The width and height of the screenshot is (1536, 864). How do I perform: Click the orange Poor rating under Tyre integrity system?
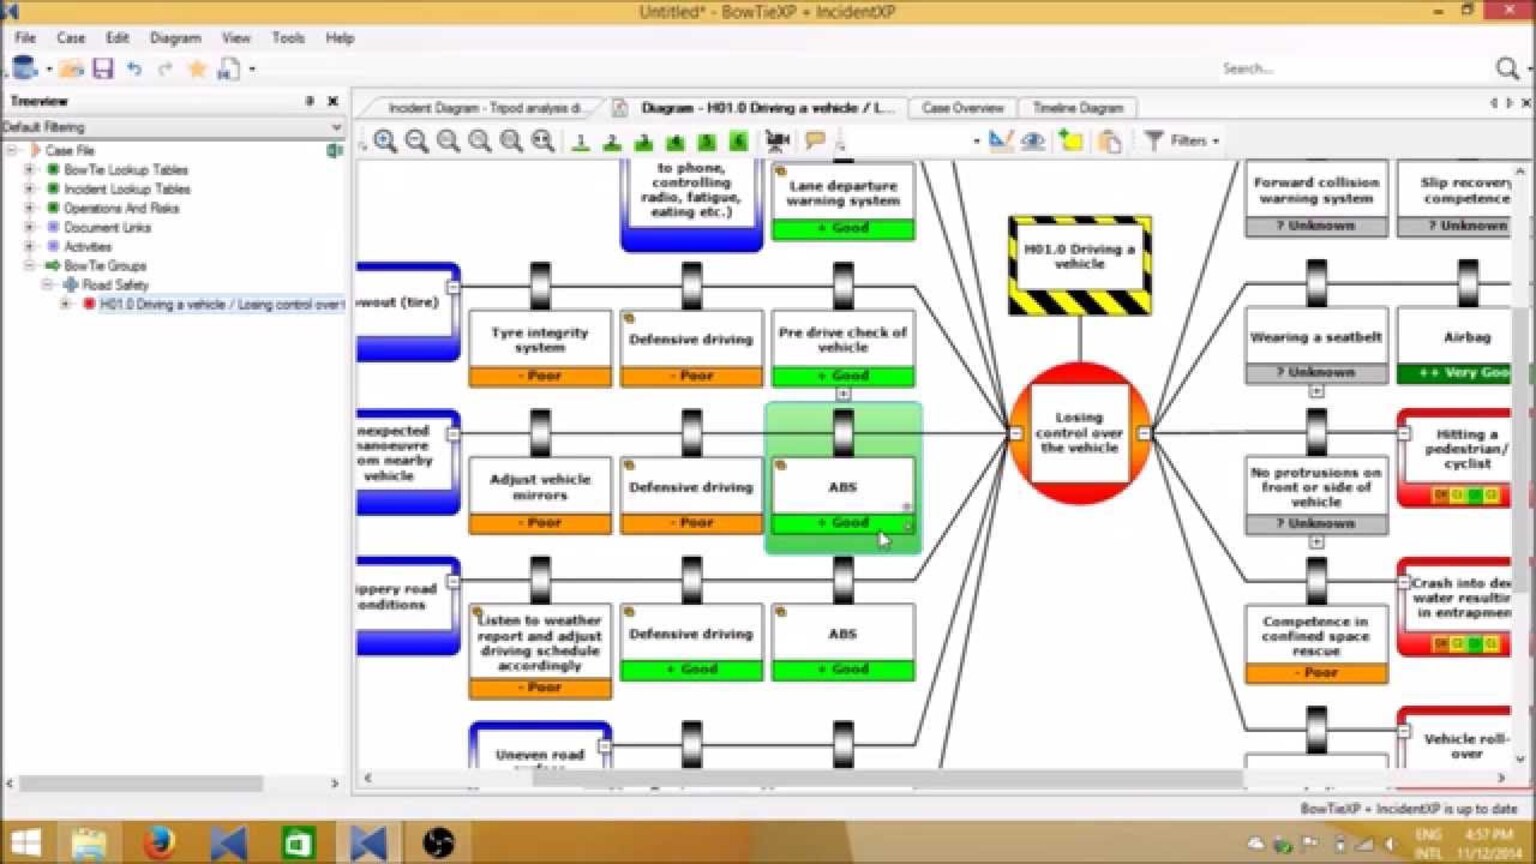[540, 376]
